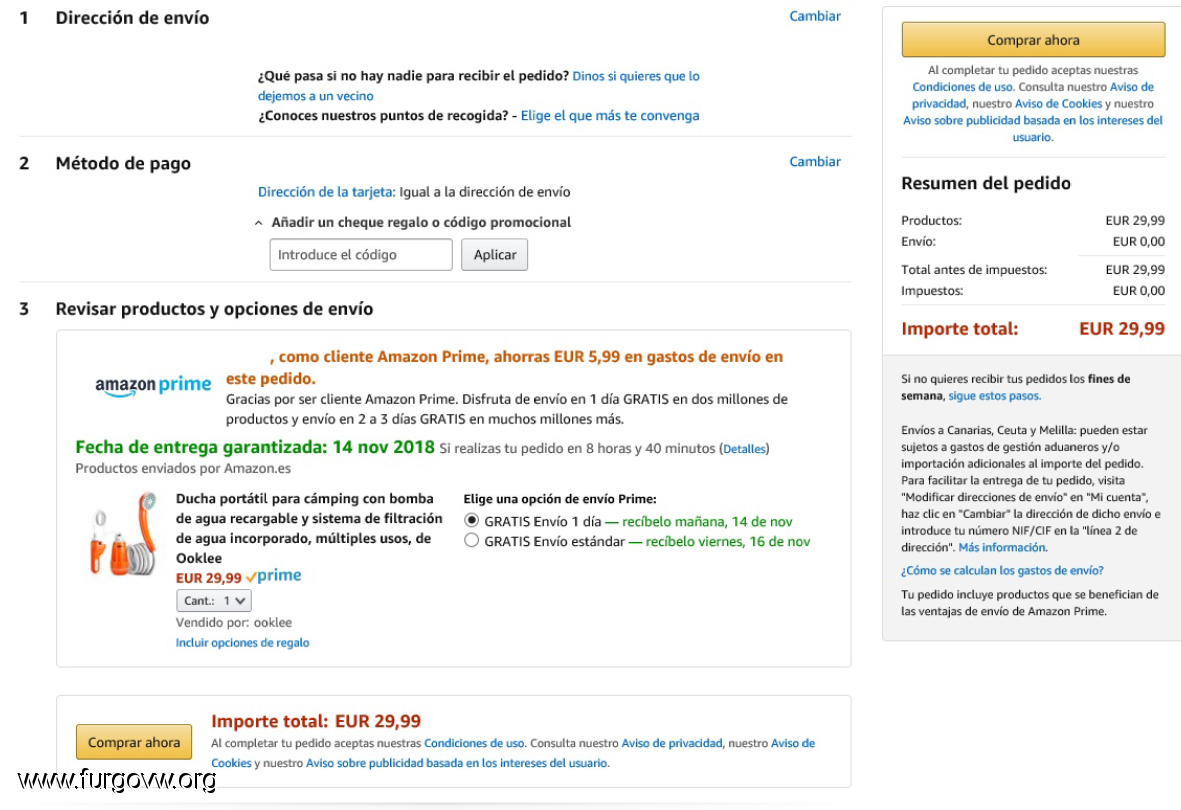Open Más información about NIF/CIF

[x=1002, y=547]
